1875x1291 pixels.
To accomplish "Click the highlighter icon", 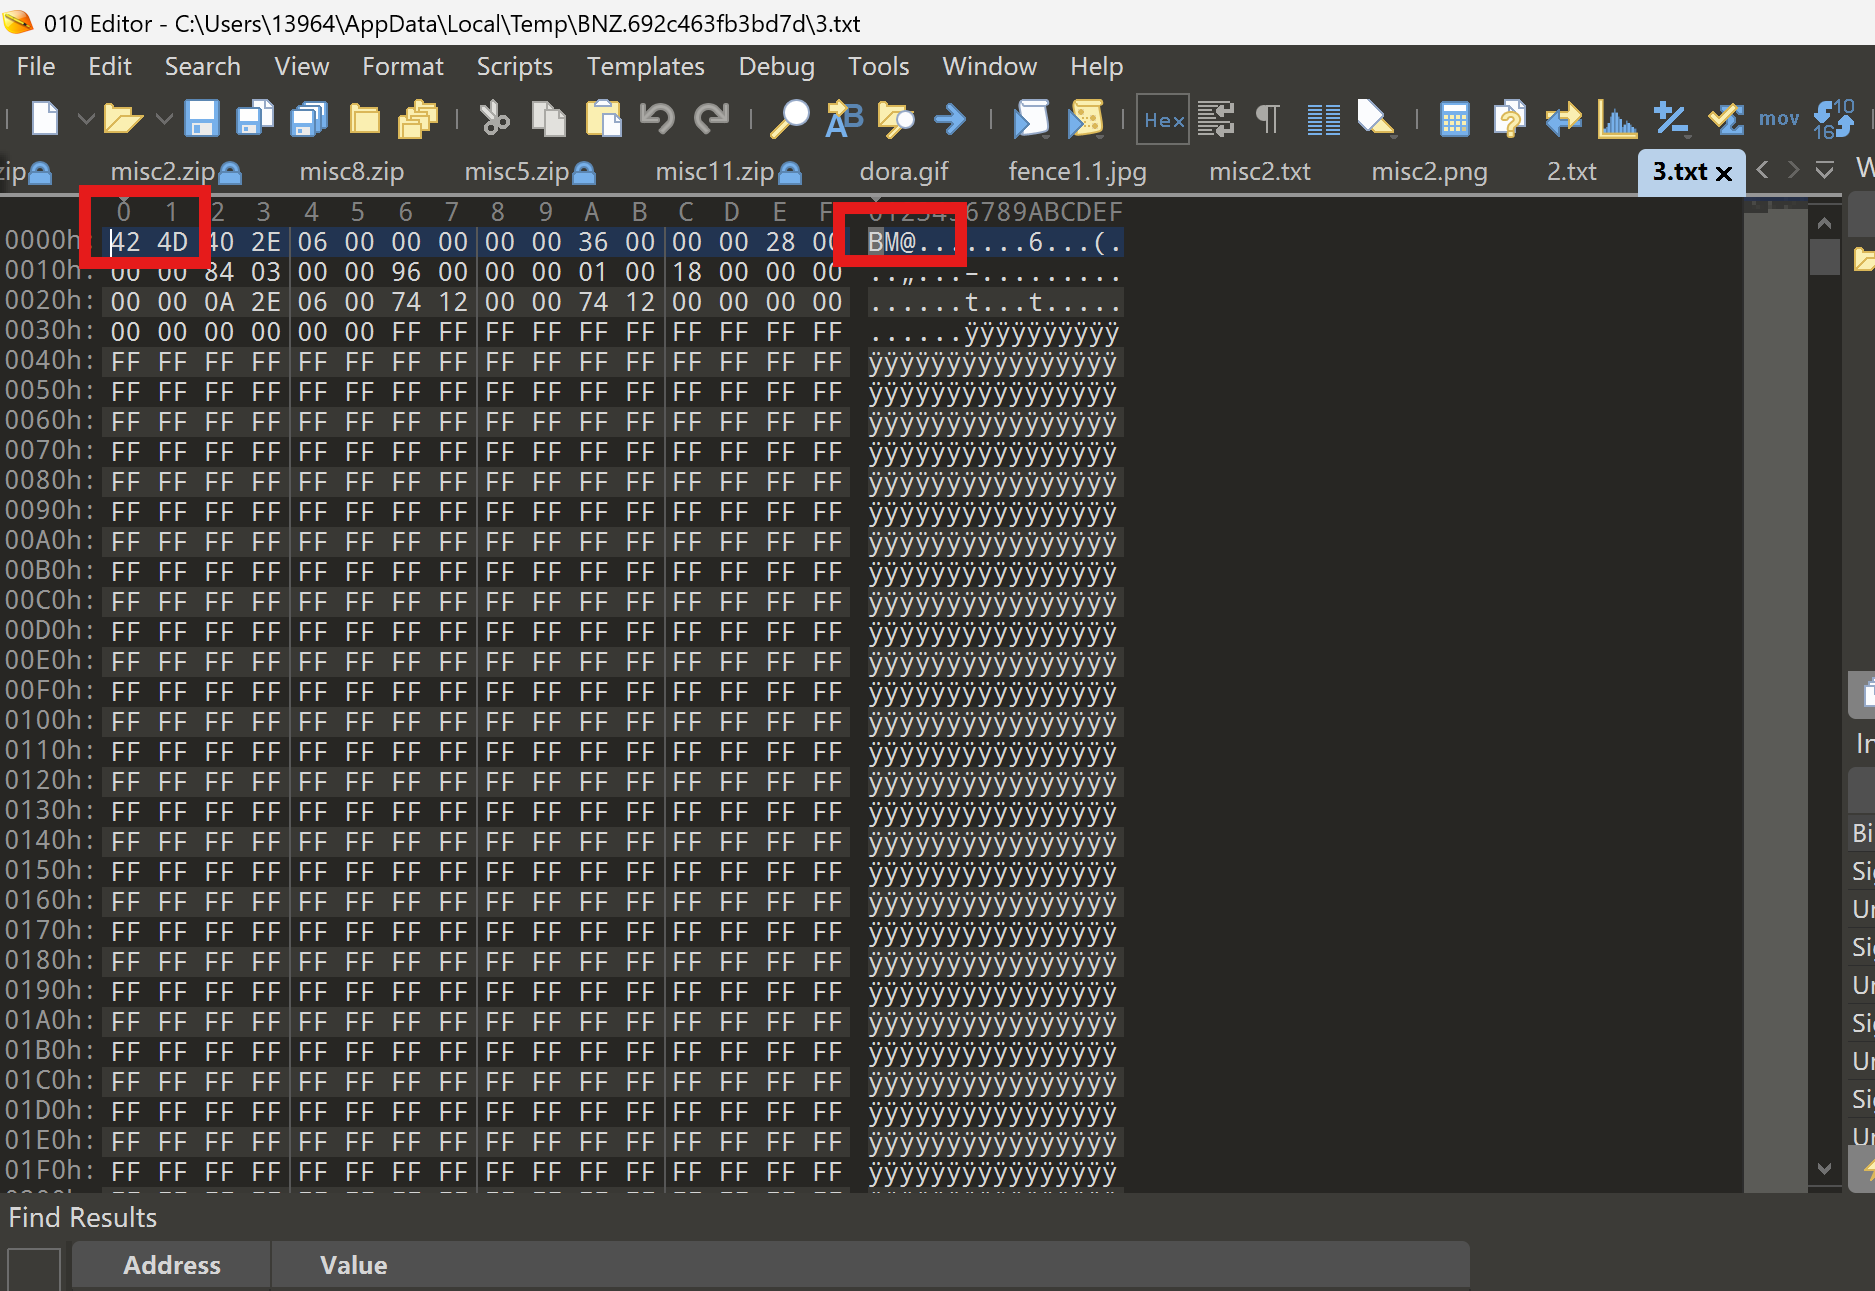I will tap(1376, 119).
